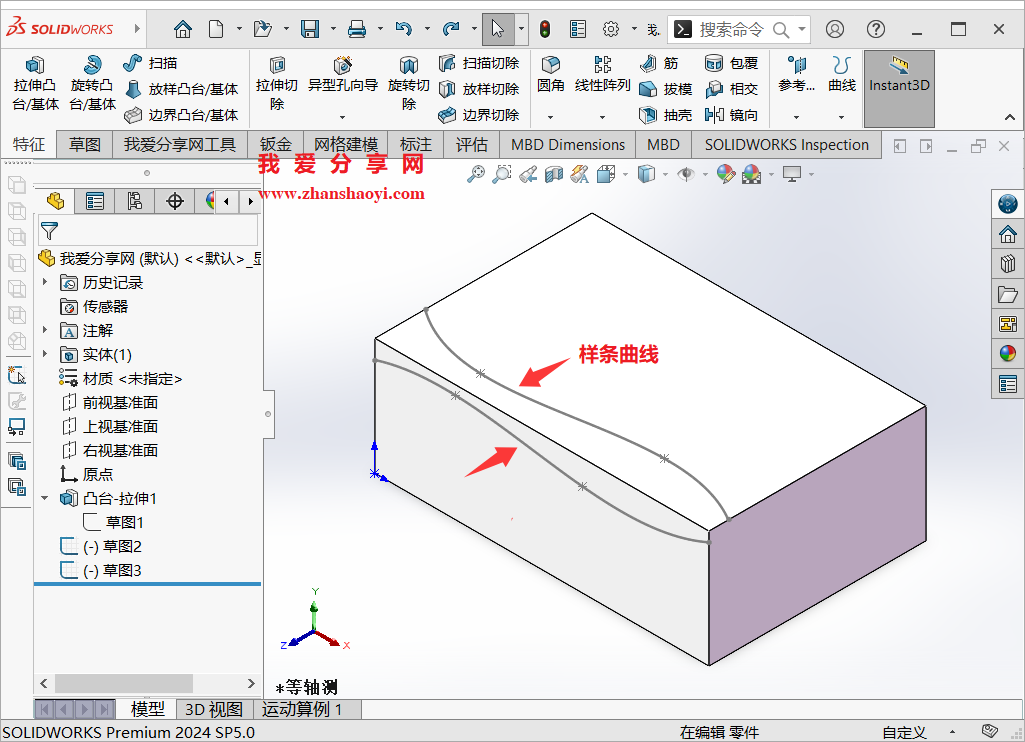Open the Help question mark button

[x=875, y=29]
